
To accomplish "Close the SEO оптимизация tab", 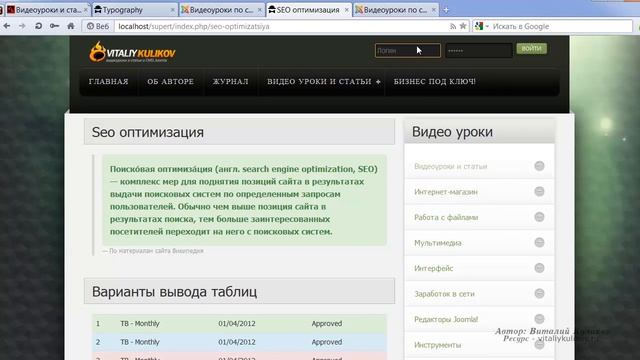I will point(347,10).
